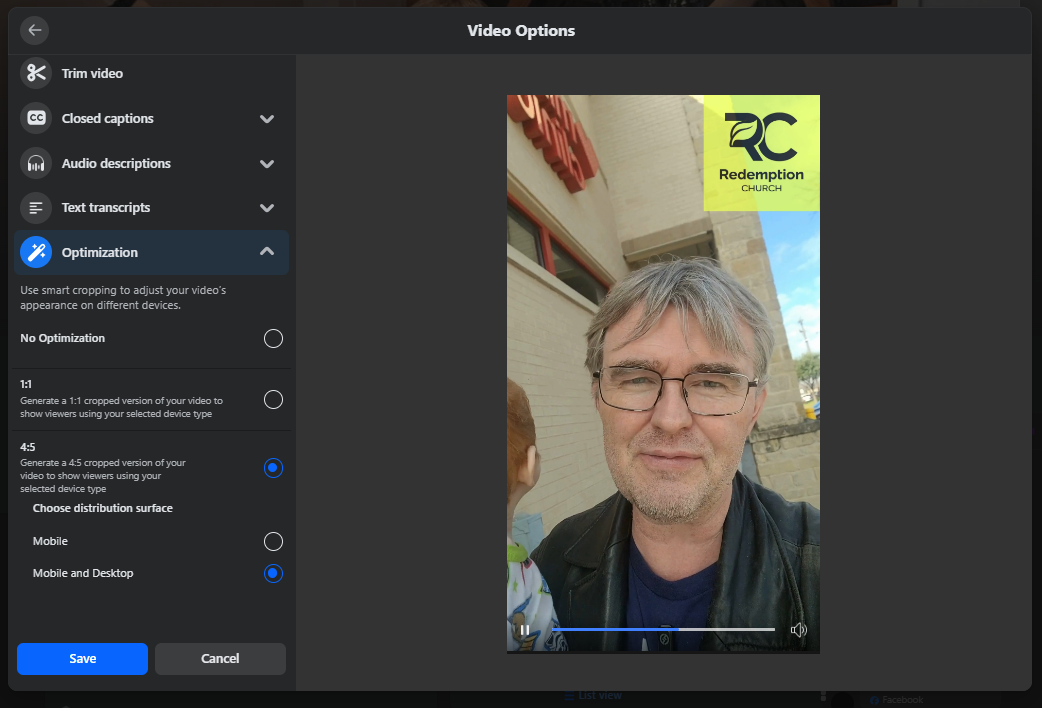Expand the Text transcripts chevron
Viewport: 1042px width, 708px height.
[x=267, y=208]
